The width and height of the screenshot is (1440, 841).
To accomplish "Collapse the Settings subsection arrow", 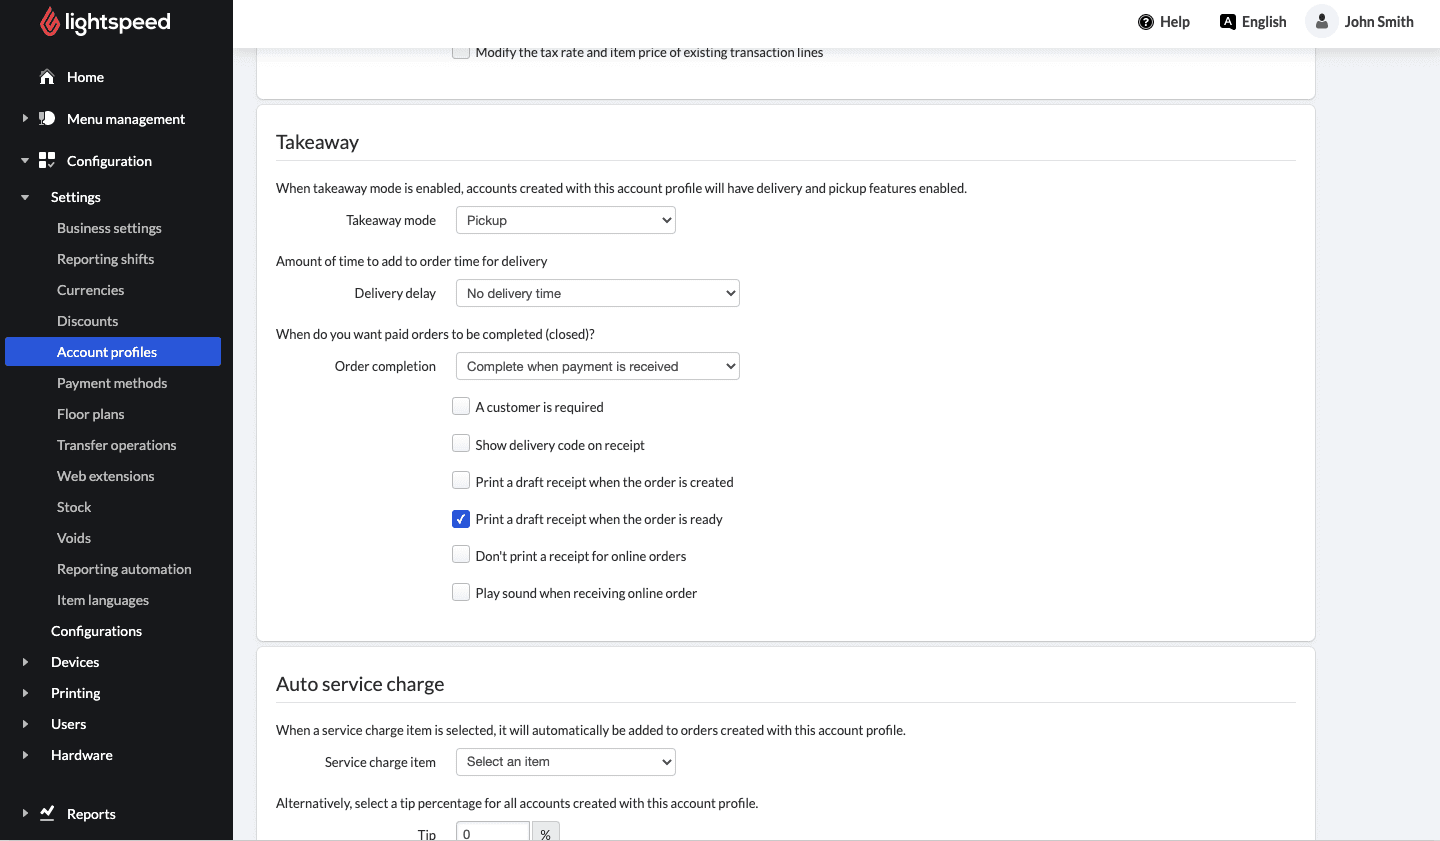I will click(25, 197).
